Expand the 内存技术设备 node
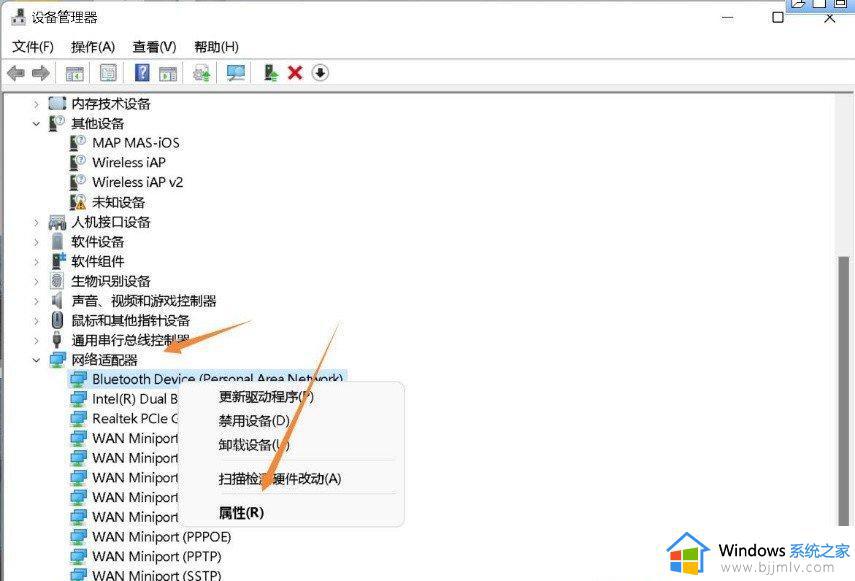Viewport: 855px width, 581px height. point(36,104)
